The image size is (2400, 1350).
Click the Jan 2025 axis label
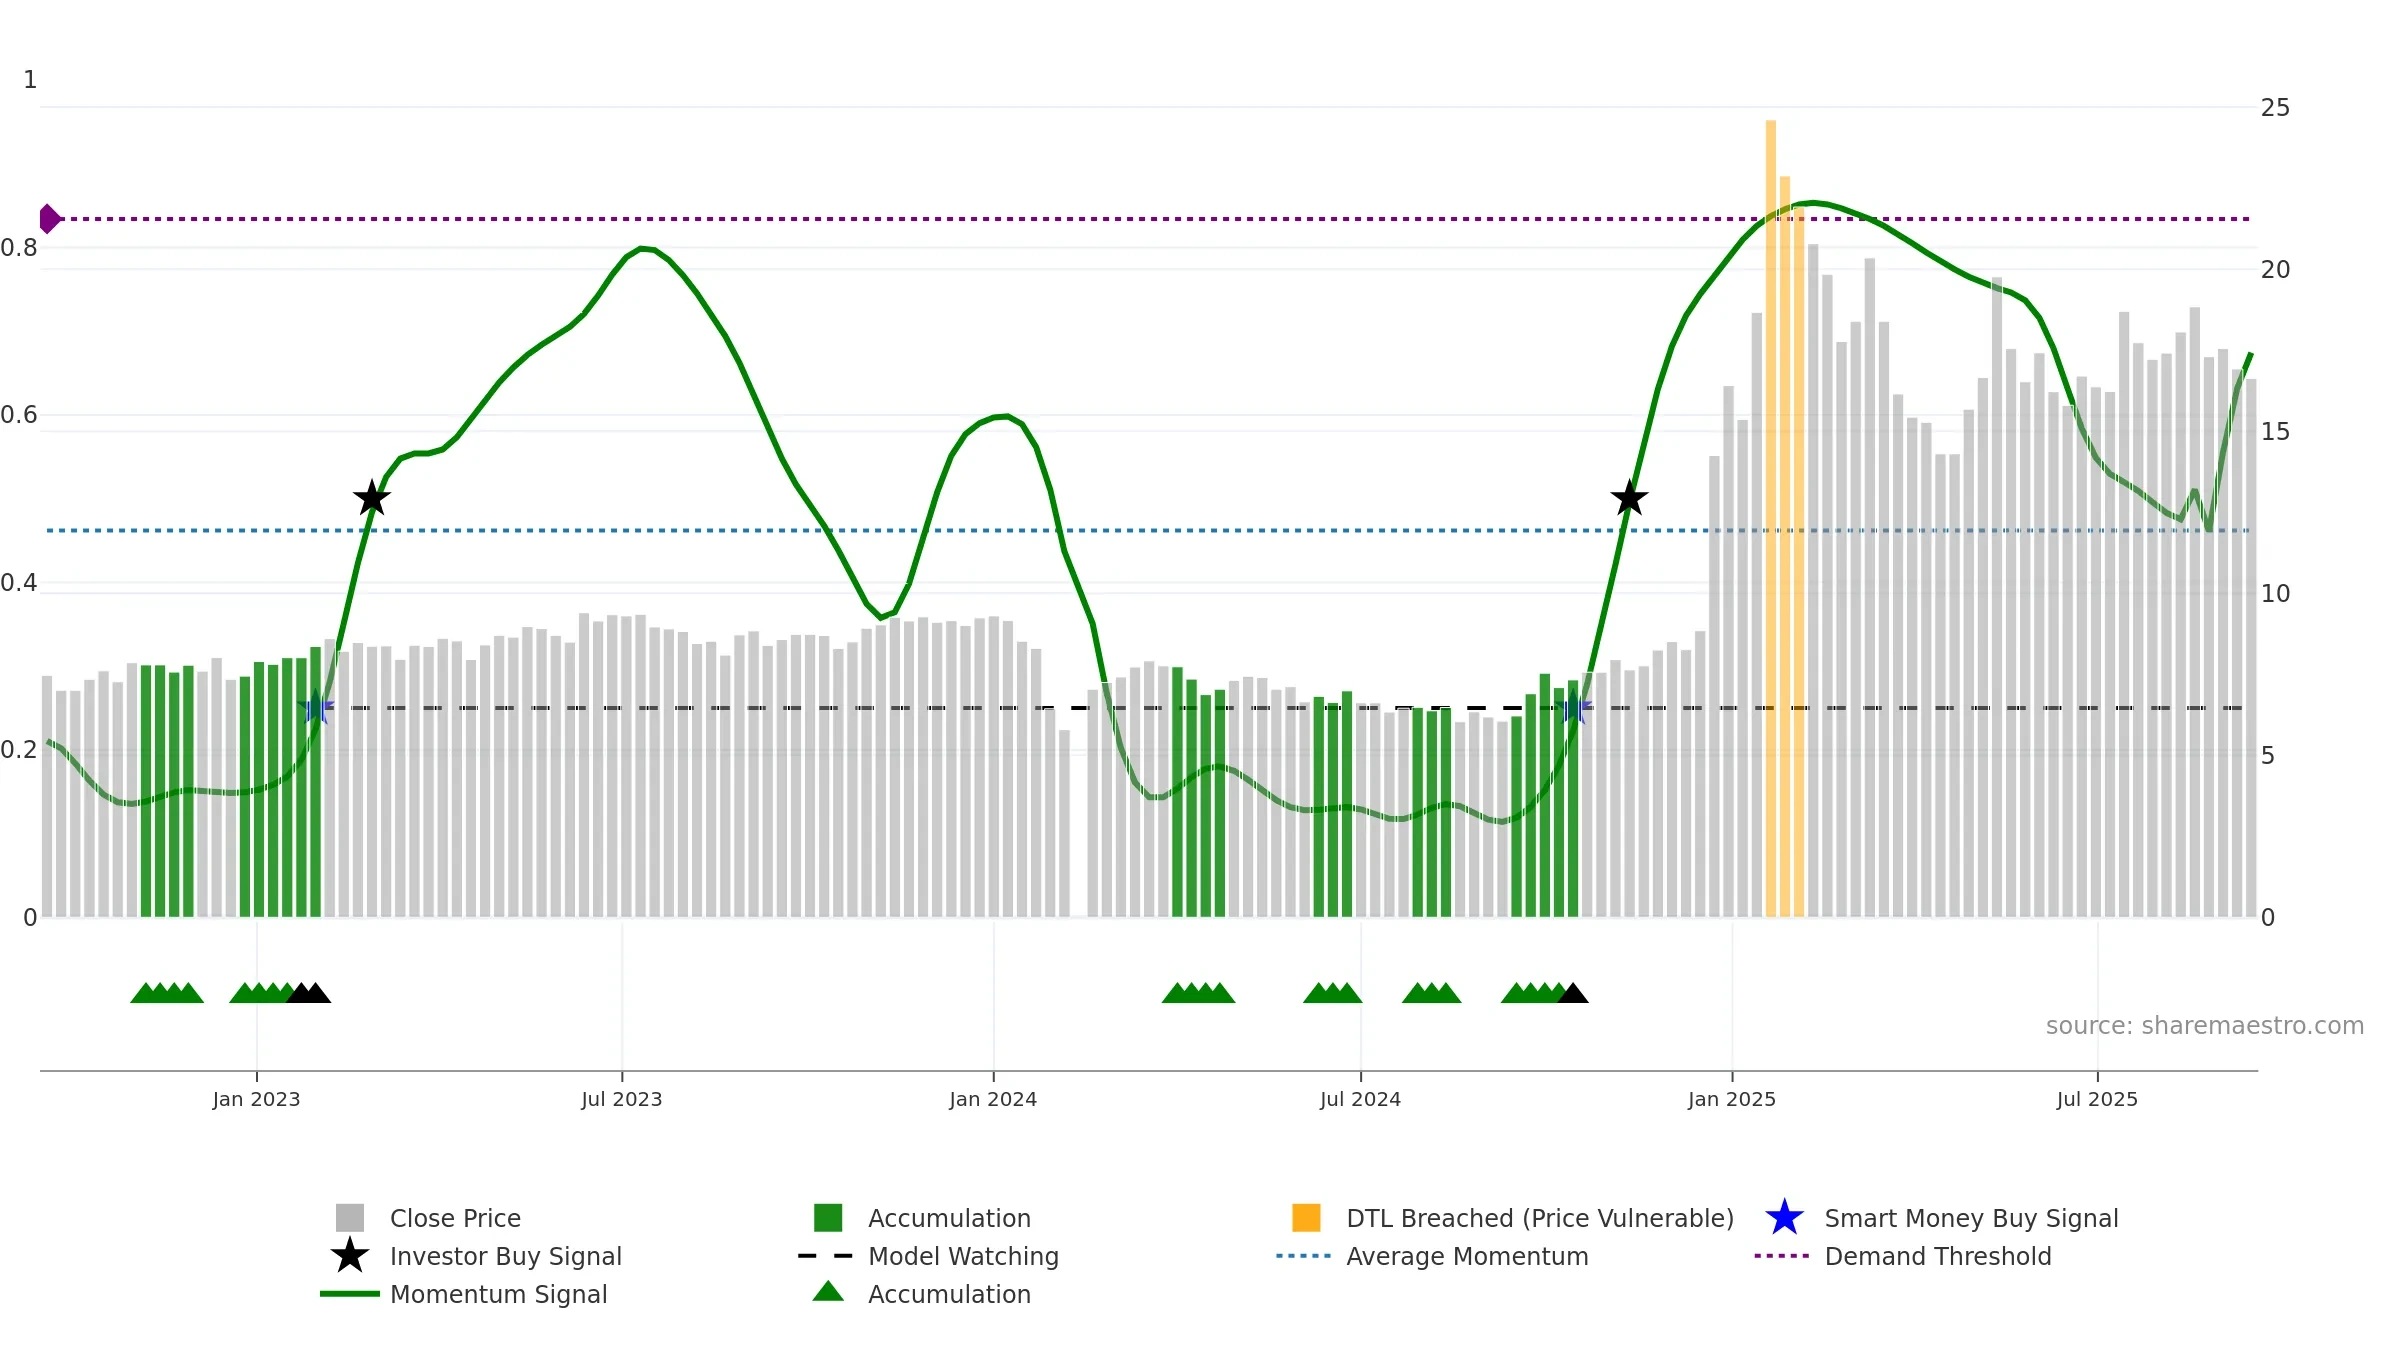[x=1732, y=1099]
